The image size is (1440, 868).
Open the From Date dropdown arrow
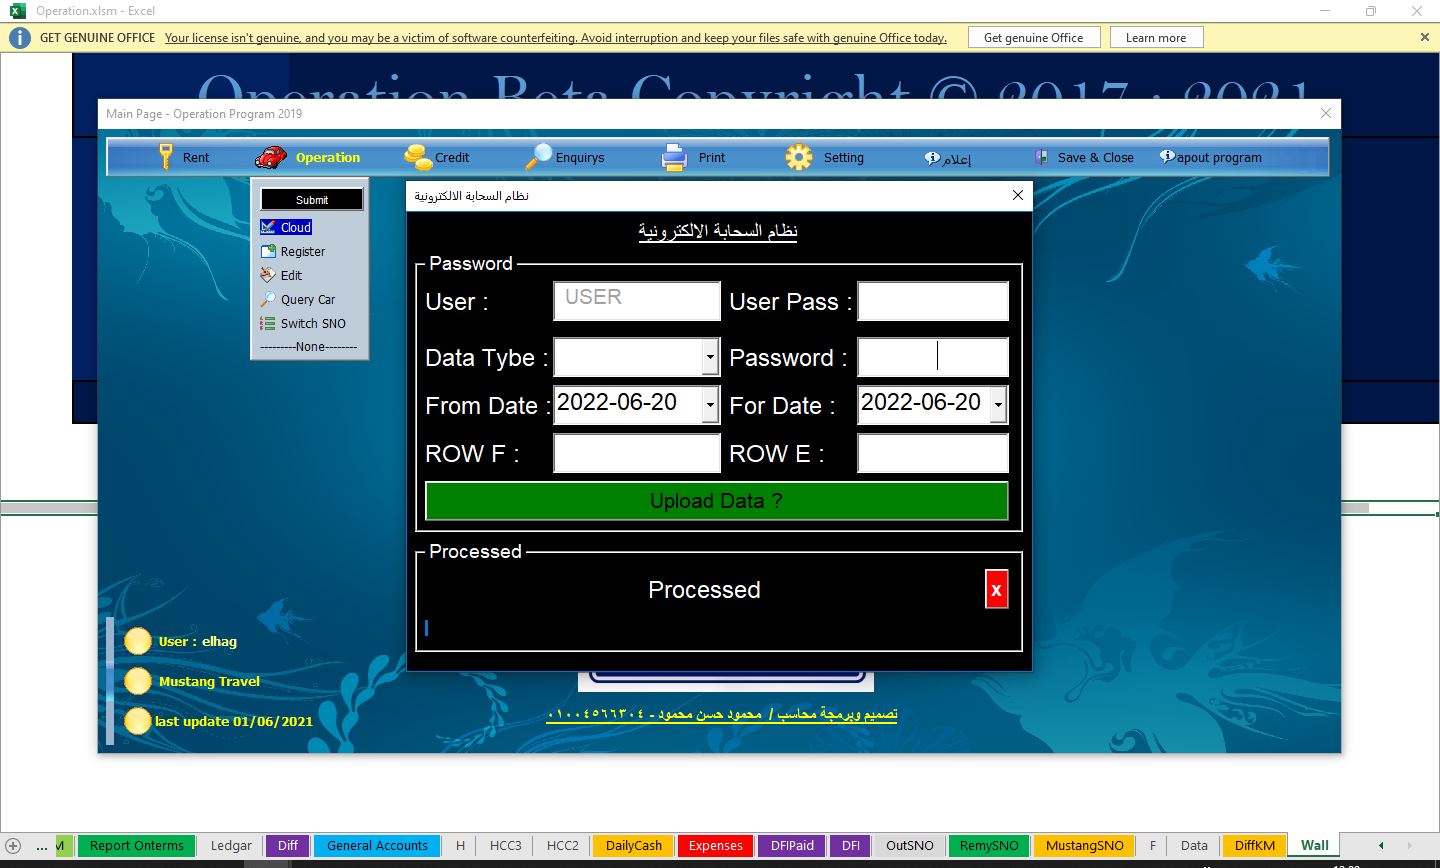(710, 405)
